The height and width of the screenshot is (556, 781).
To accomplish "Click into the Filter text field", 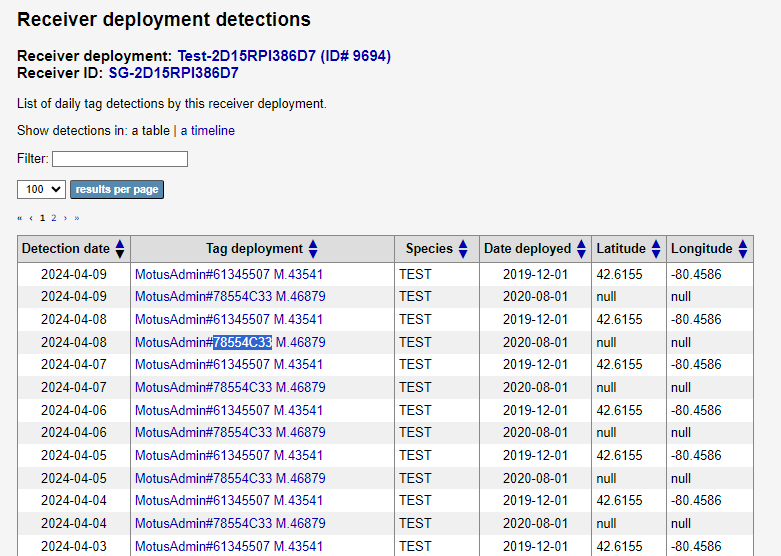I will coord(120,159).
